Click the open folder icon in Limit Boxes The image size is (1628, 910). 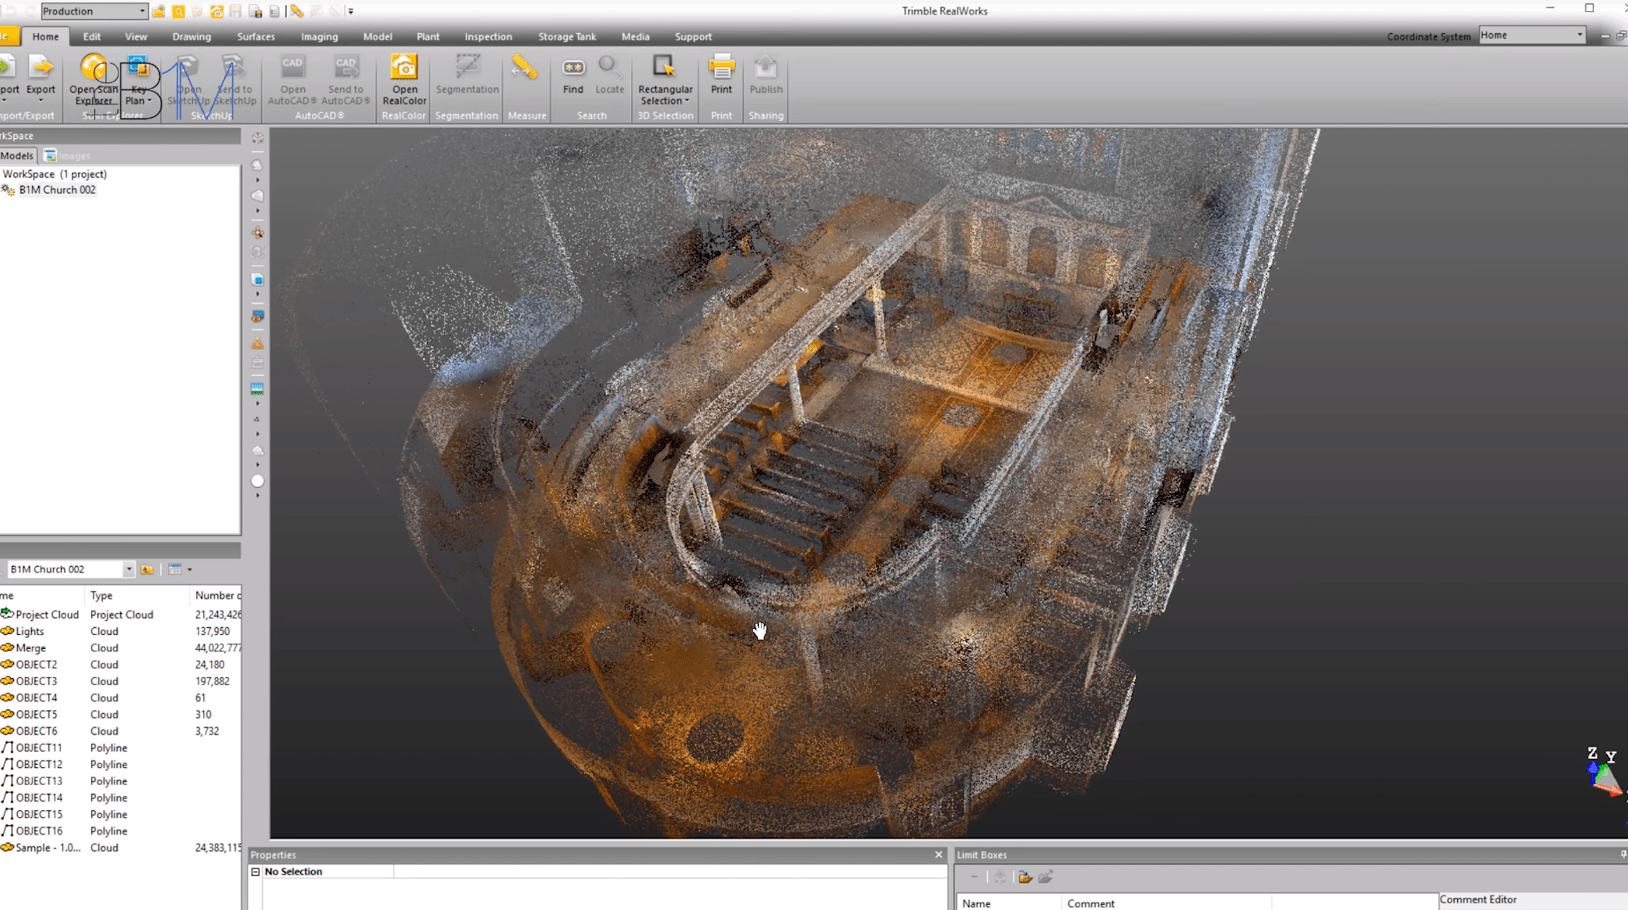(x=1025, y=877)
